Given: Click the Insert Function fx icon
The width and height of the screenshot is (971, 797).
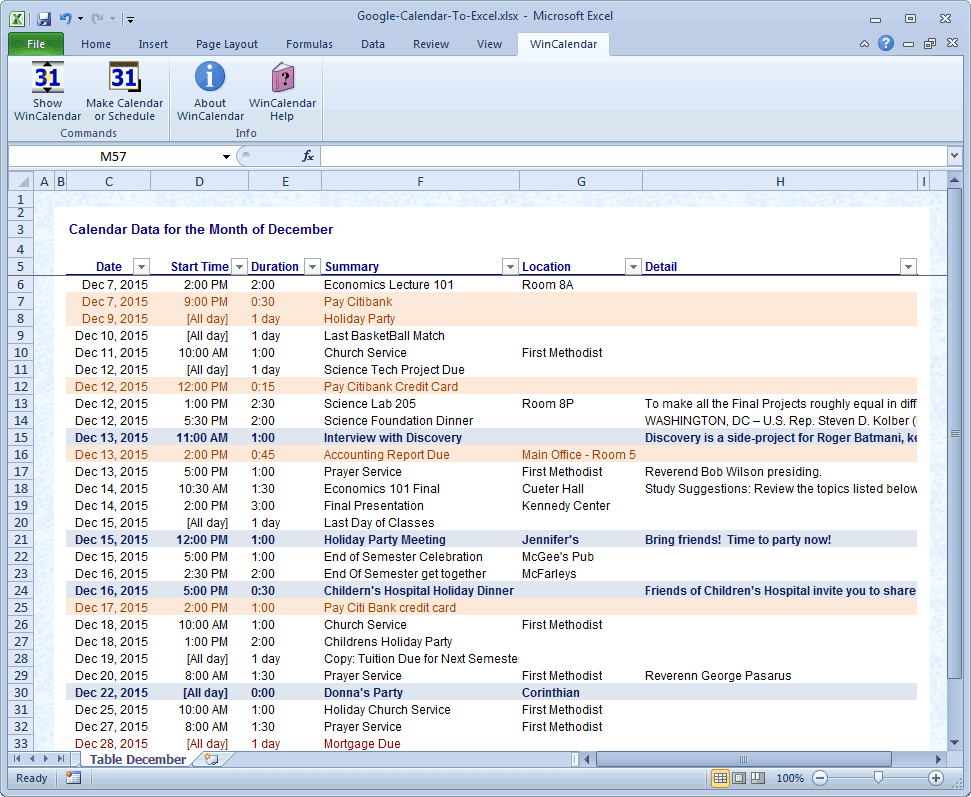Looking at the screenshot, I should (307, 155).
